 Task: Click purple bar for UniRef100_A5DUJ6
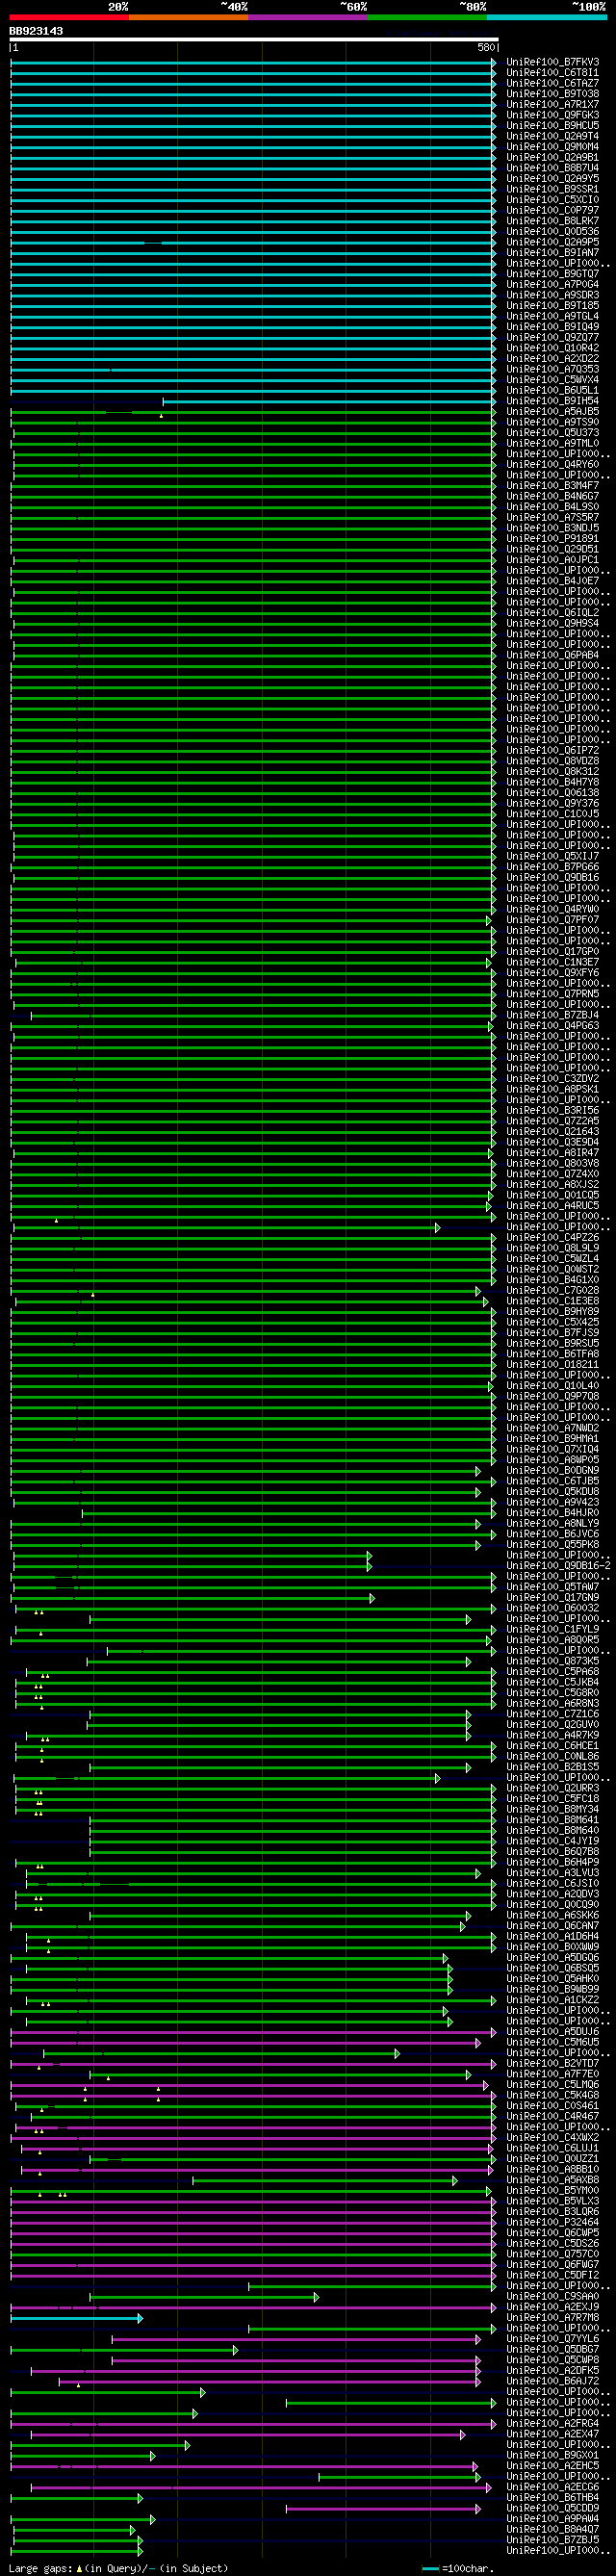(x=253, y=2033)
